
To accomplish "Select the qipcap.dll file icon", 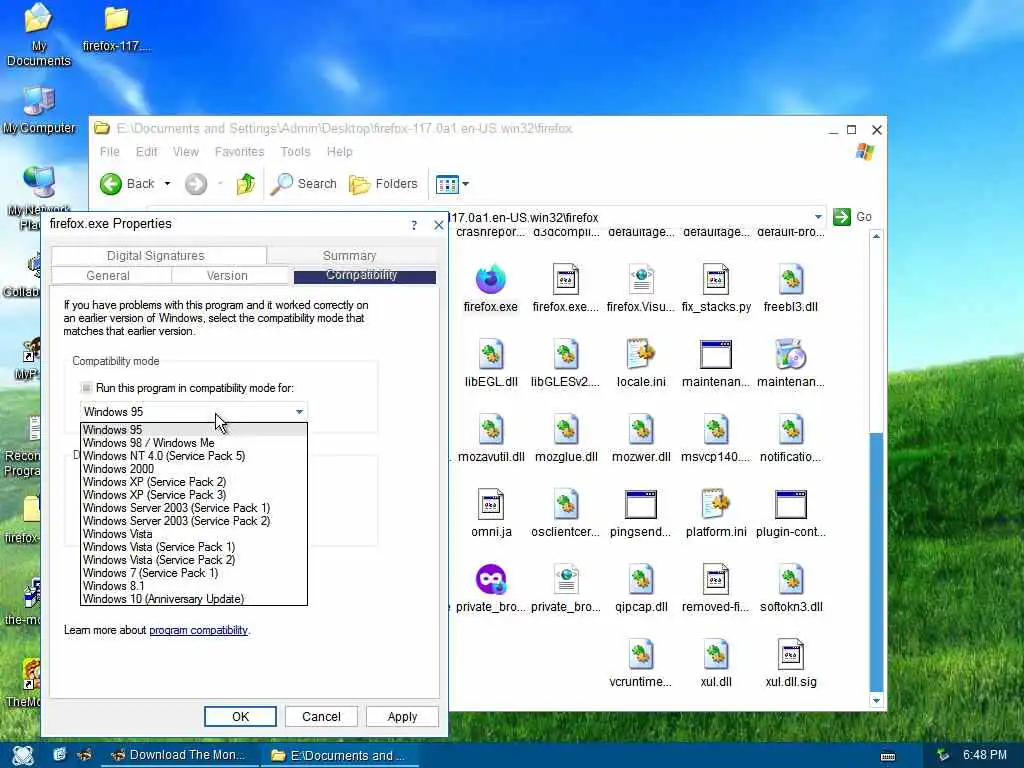I will [641, 580].
